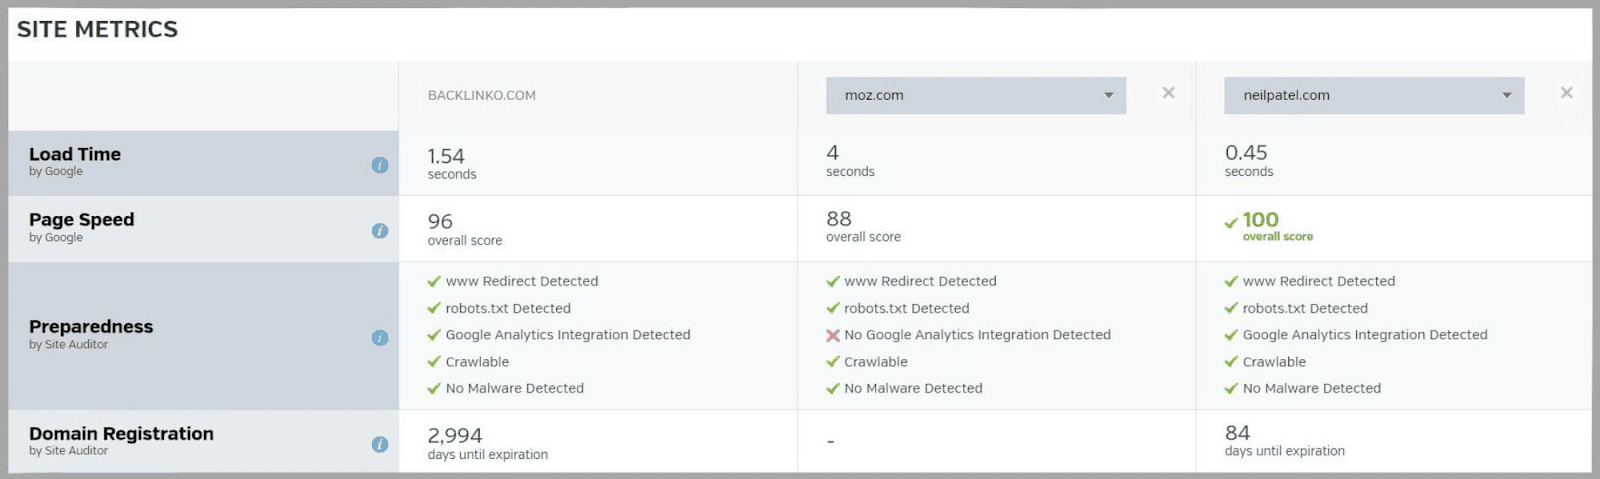Remove the neilpatel.com comparison column
The height and width of the screenshot is (479, 1600).
pos(1566,93)
